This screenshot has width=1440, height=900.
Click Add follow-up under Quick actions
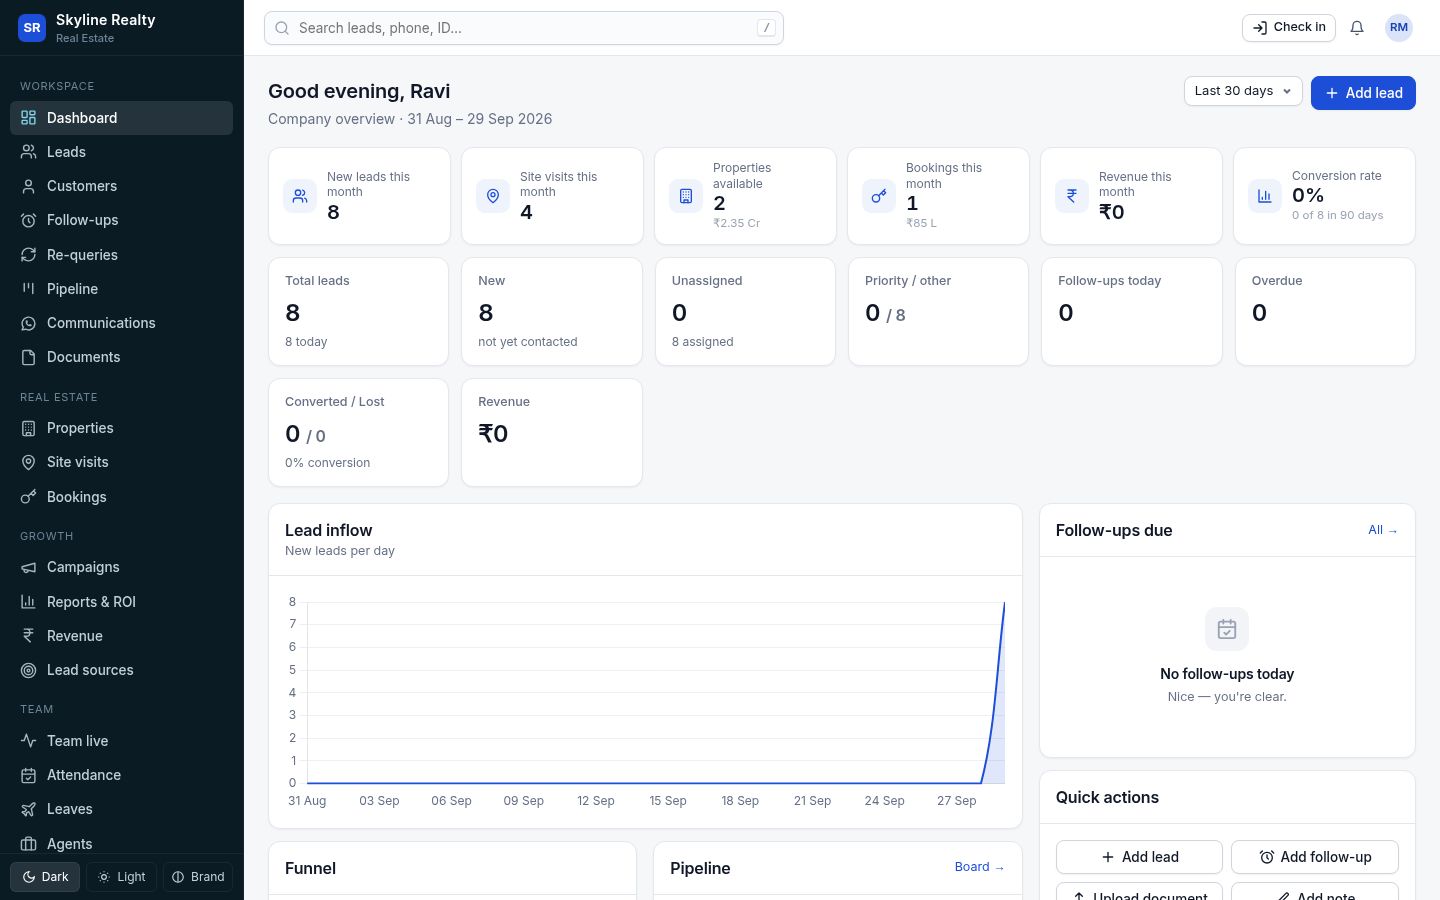[x=1315, y=857]
